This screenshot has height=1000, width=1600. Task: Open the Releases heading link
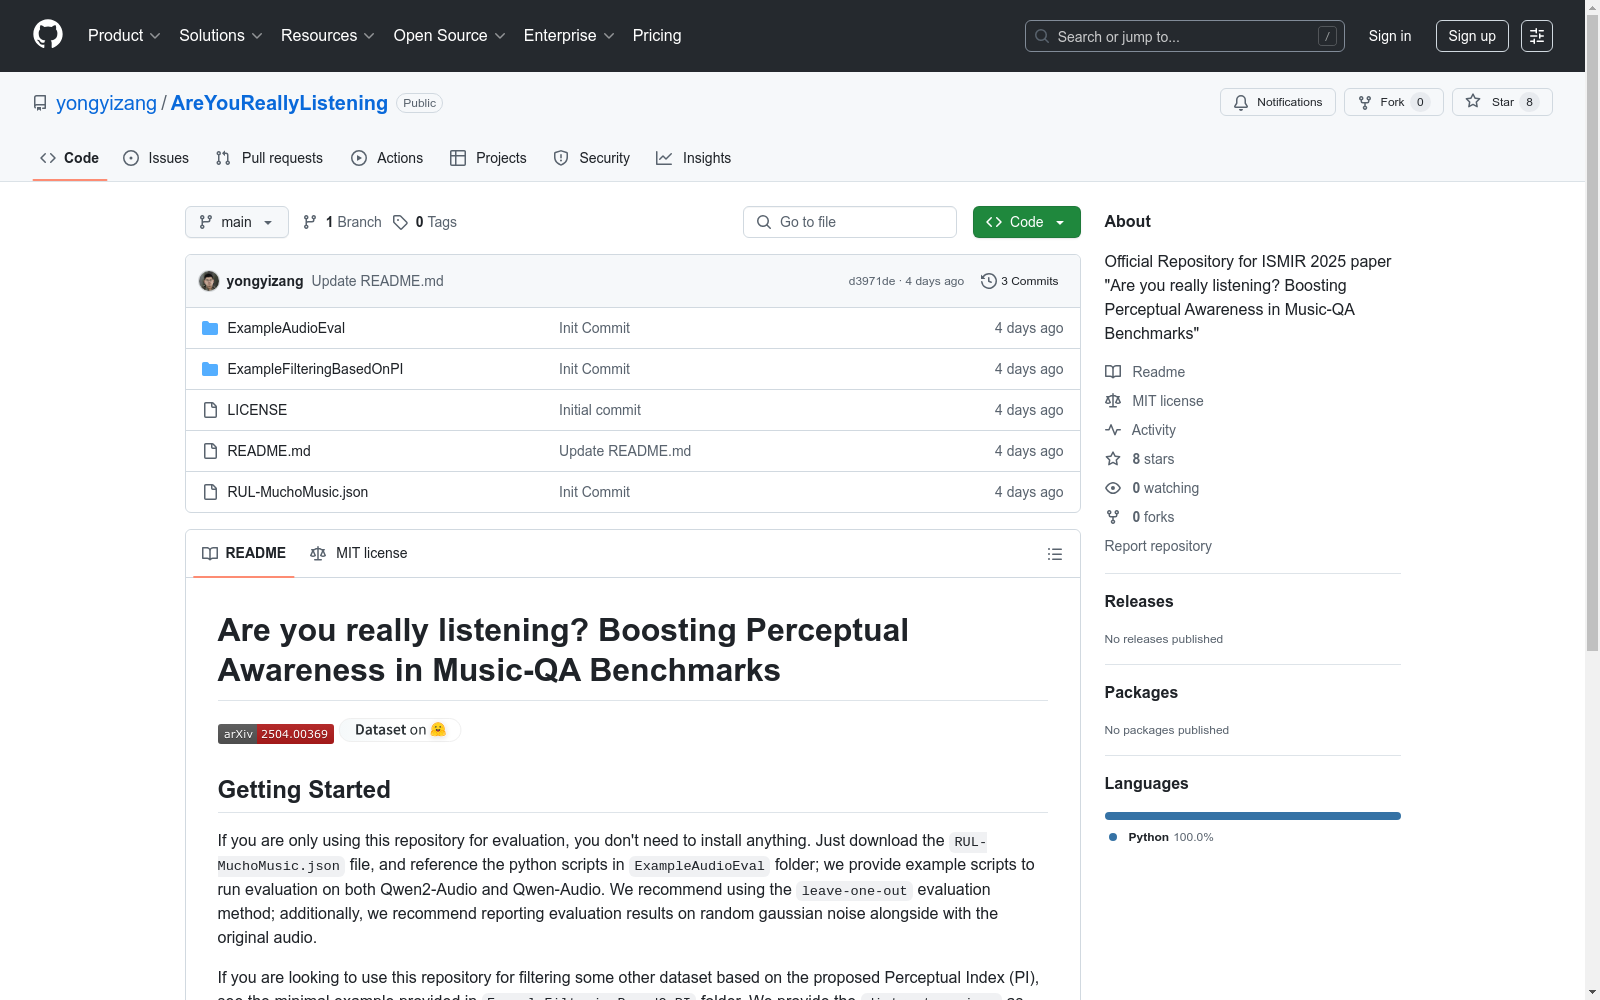[x=1139, y=601]
